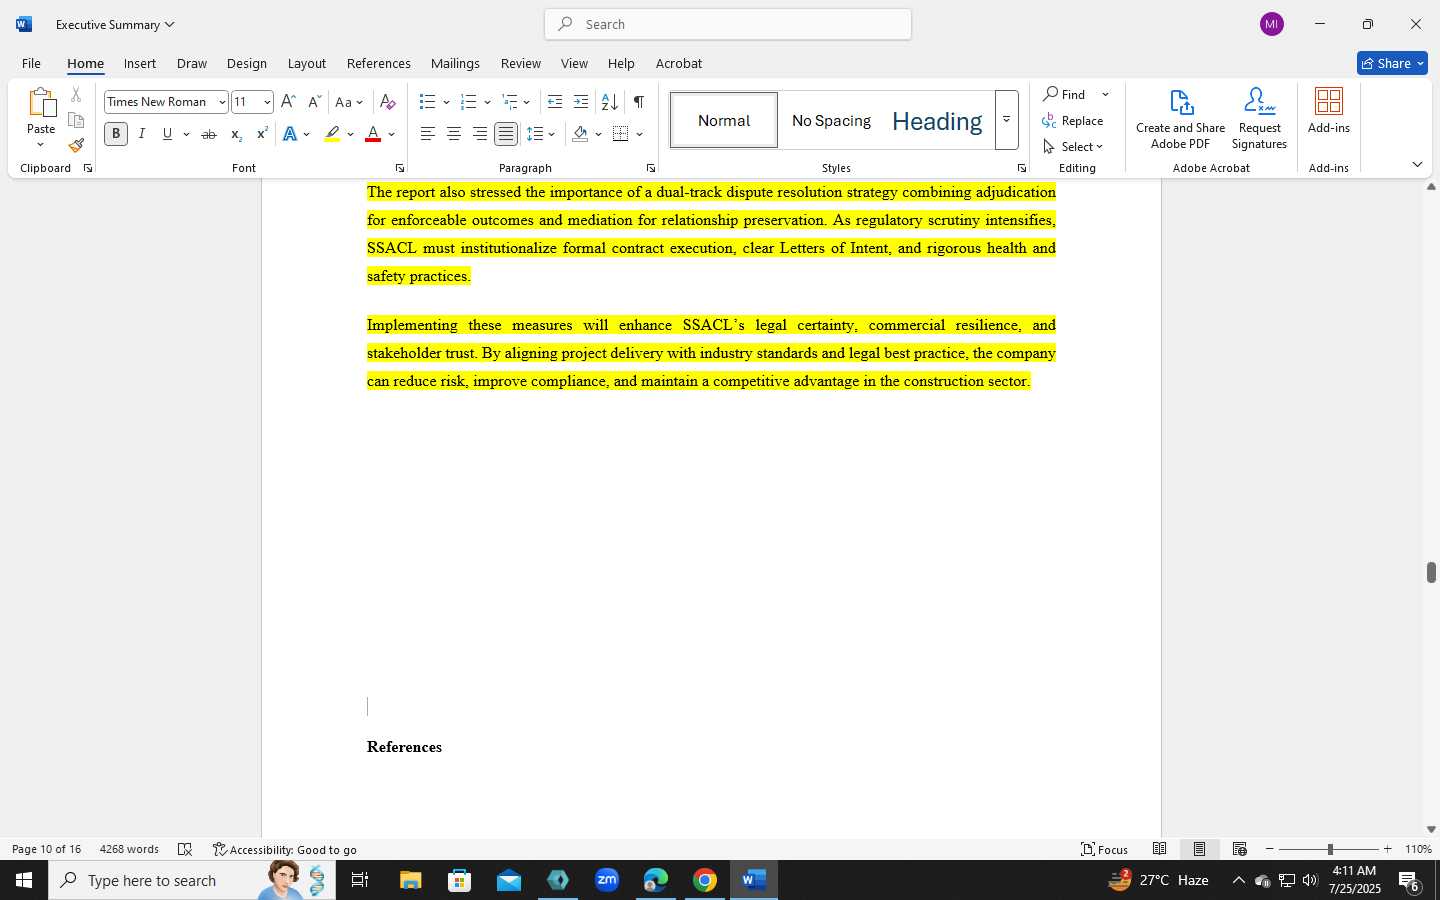Toggle Subscript formatting
1440x900 pixels.
(x=236, y=134)
